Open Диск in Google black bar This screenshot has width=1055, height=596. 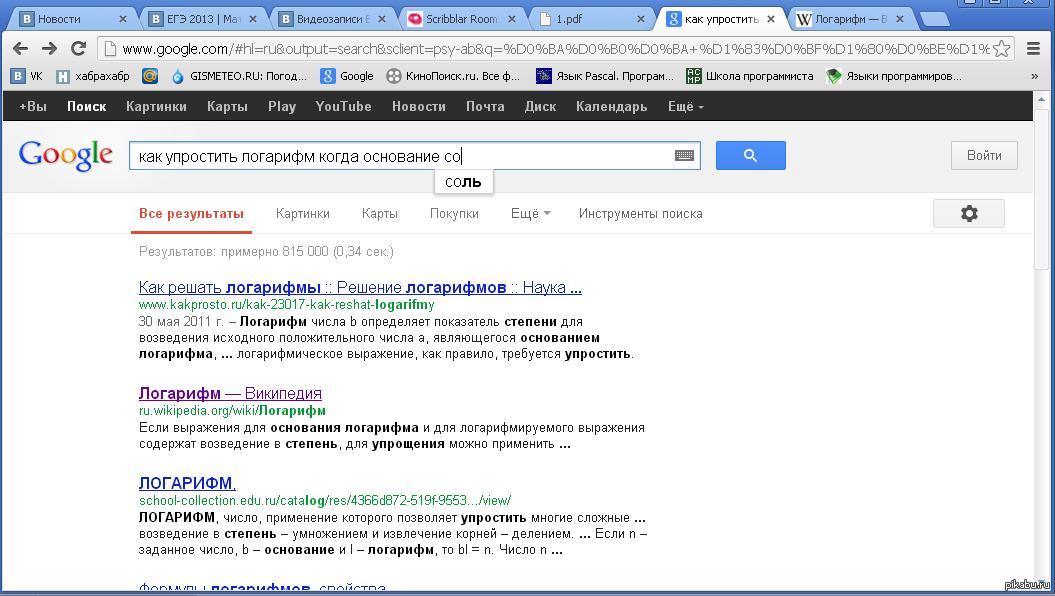pos(540,106)
